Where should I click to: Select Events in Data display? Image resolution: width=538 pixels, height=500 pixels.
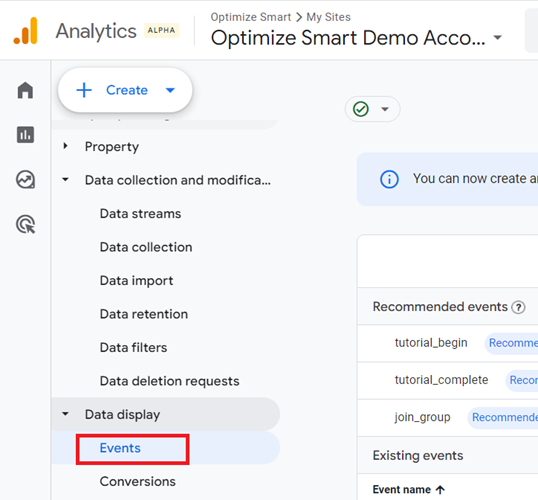tap(120, 448)
